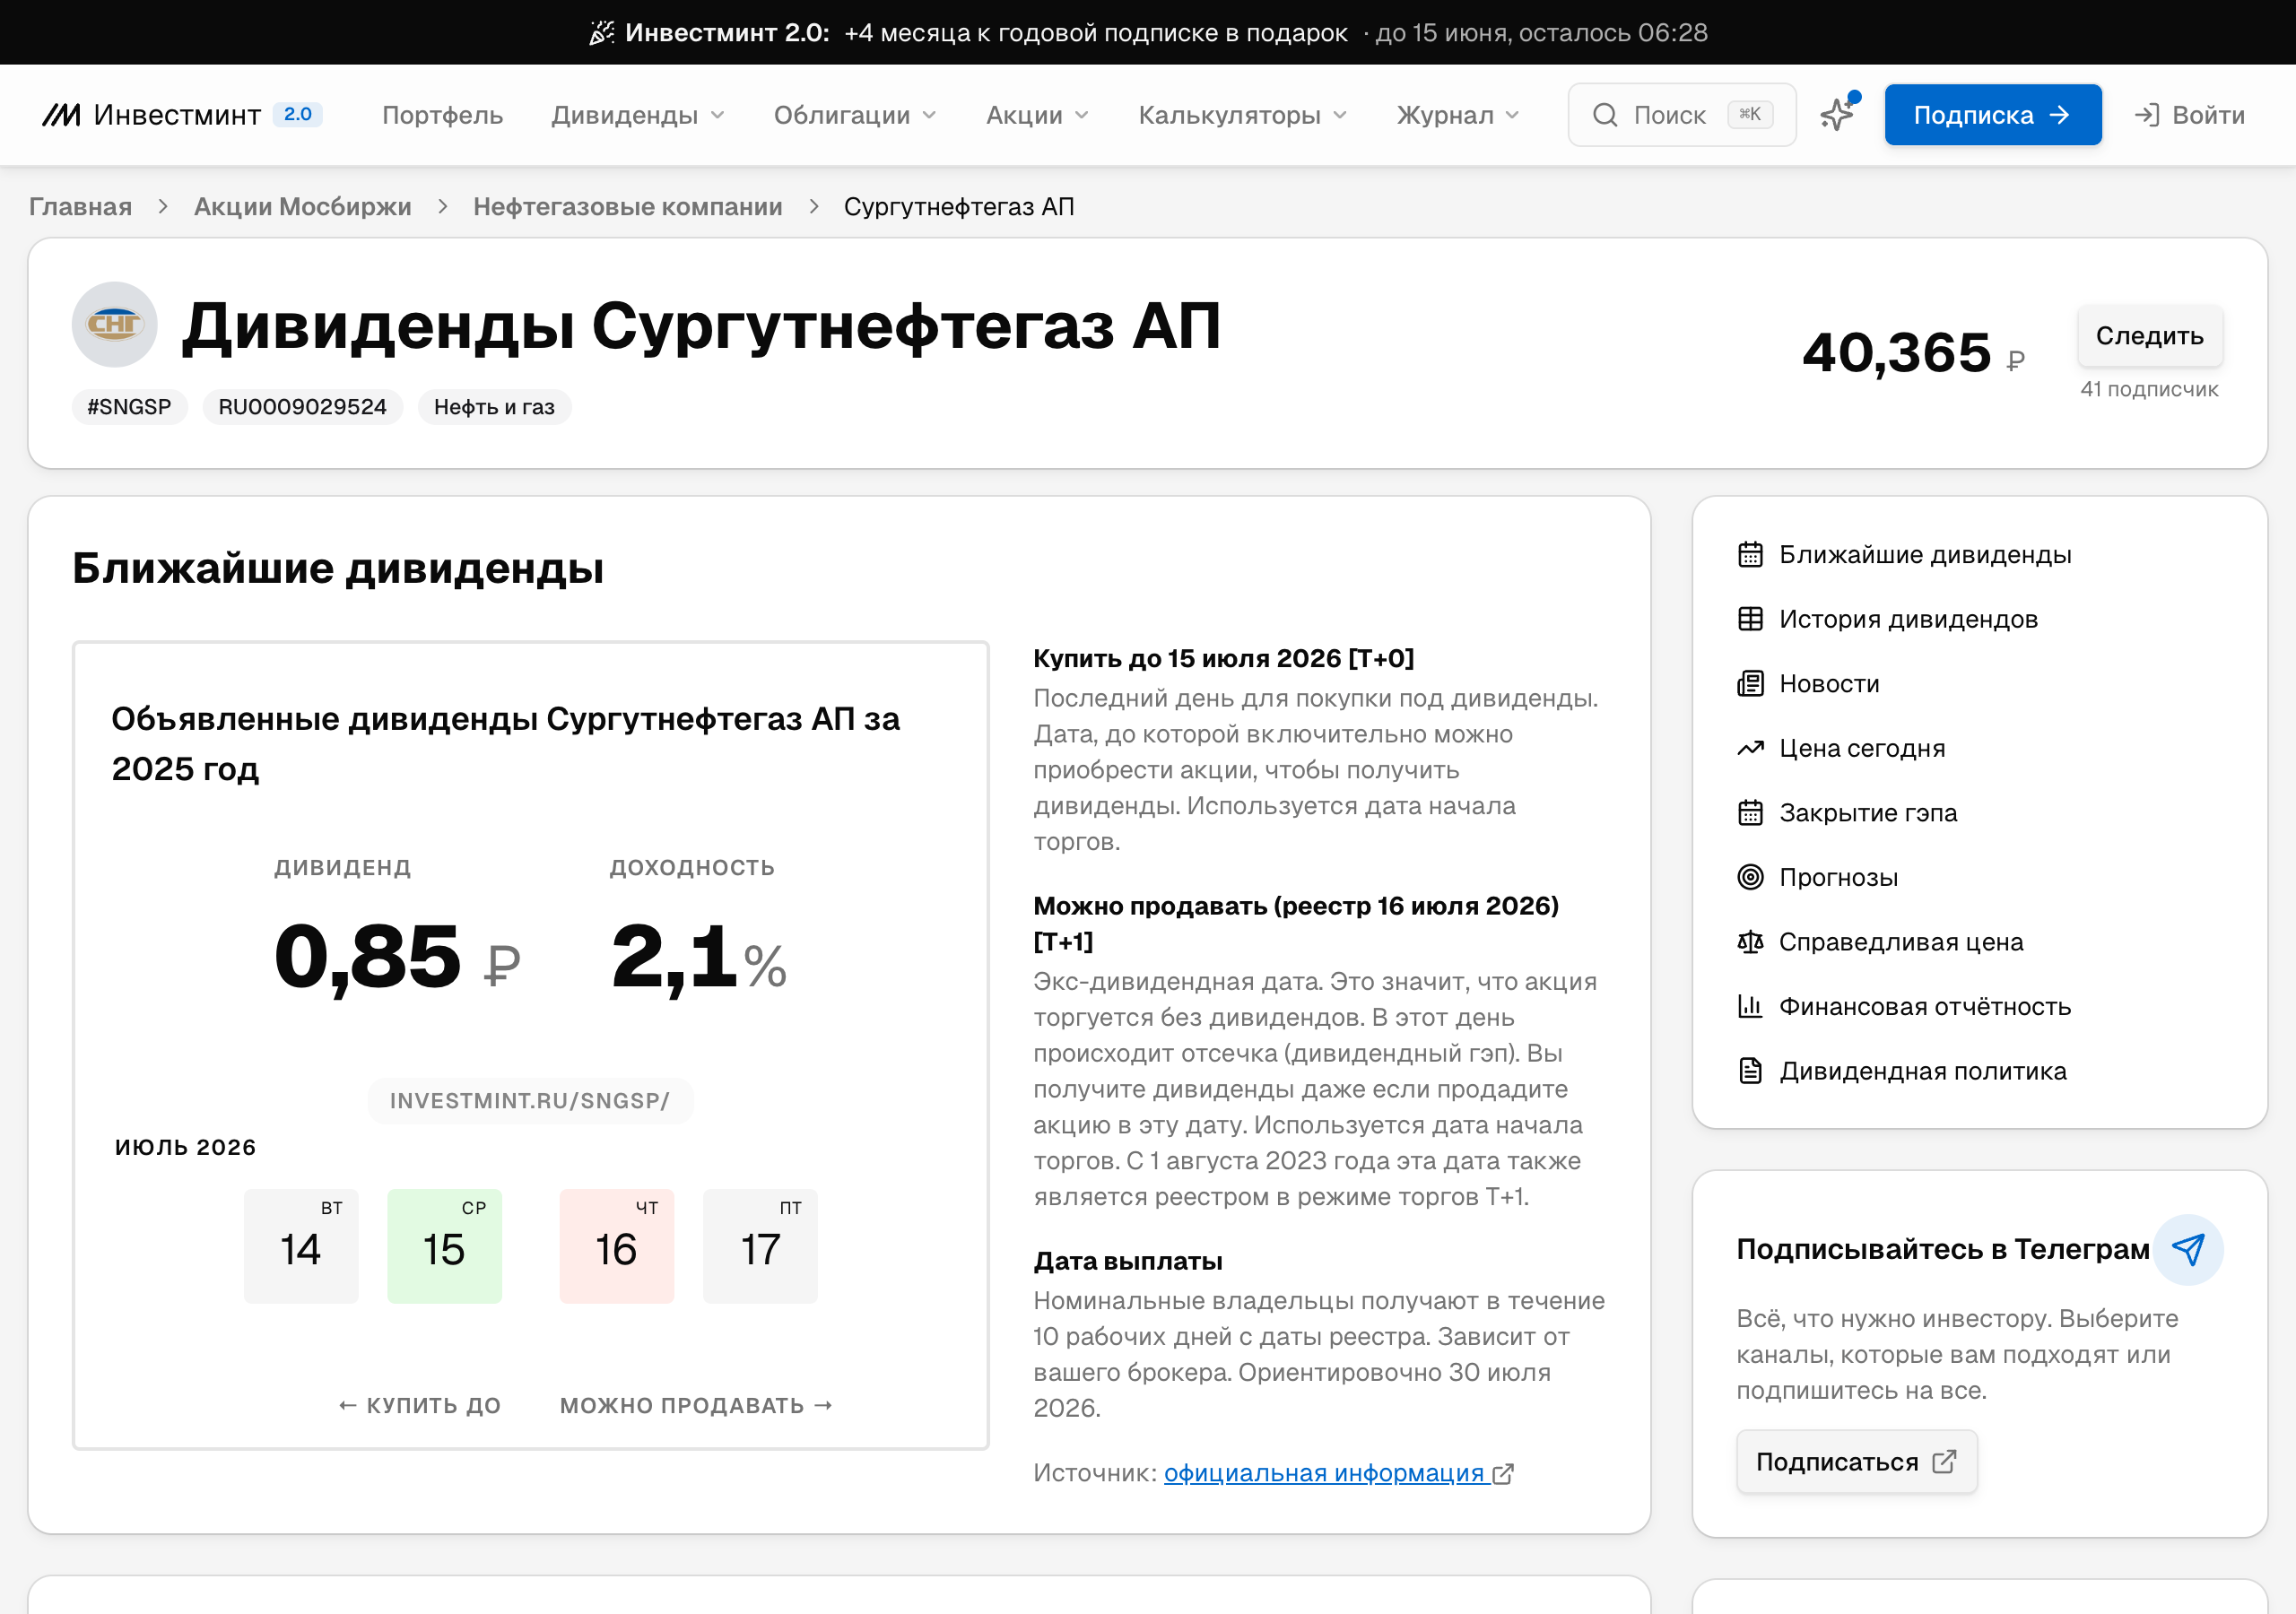Expand the Калькуляторы menu dropdown

1242,115
